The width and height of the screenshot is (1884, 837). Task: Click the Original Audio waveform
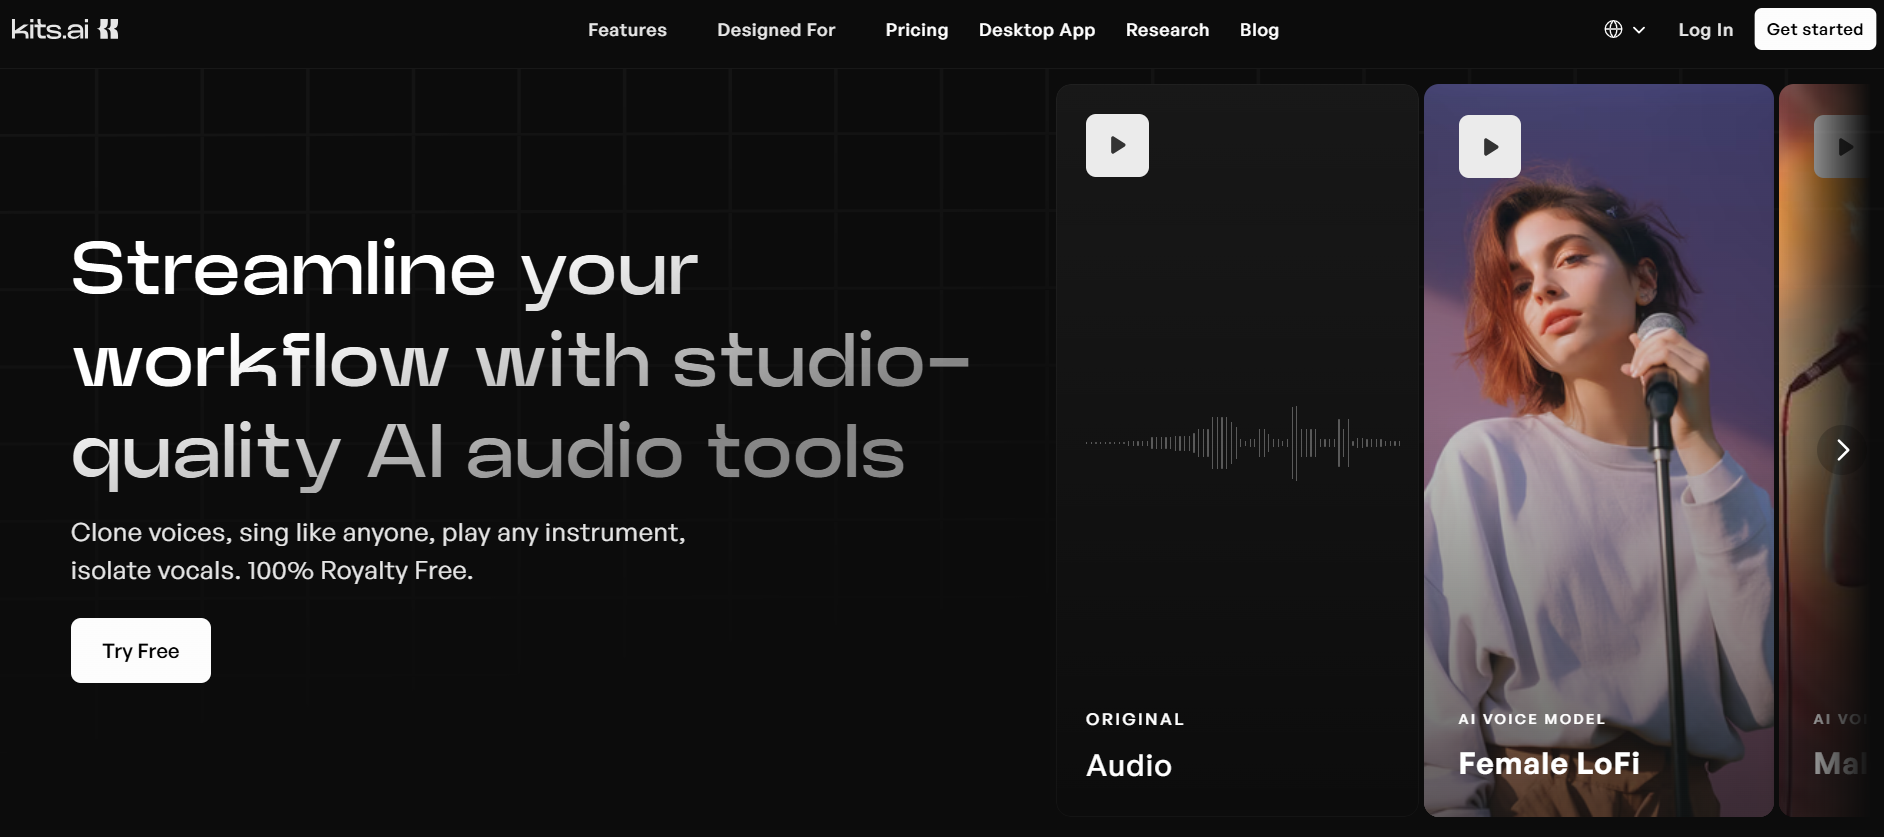[1243, 442]
